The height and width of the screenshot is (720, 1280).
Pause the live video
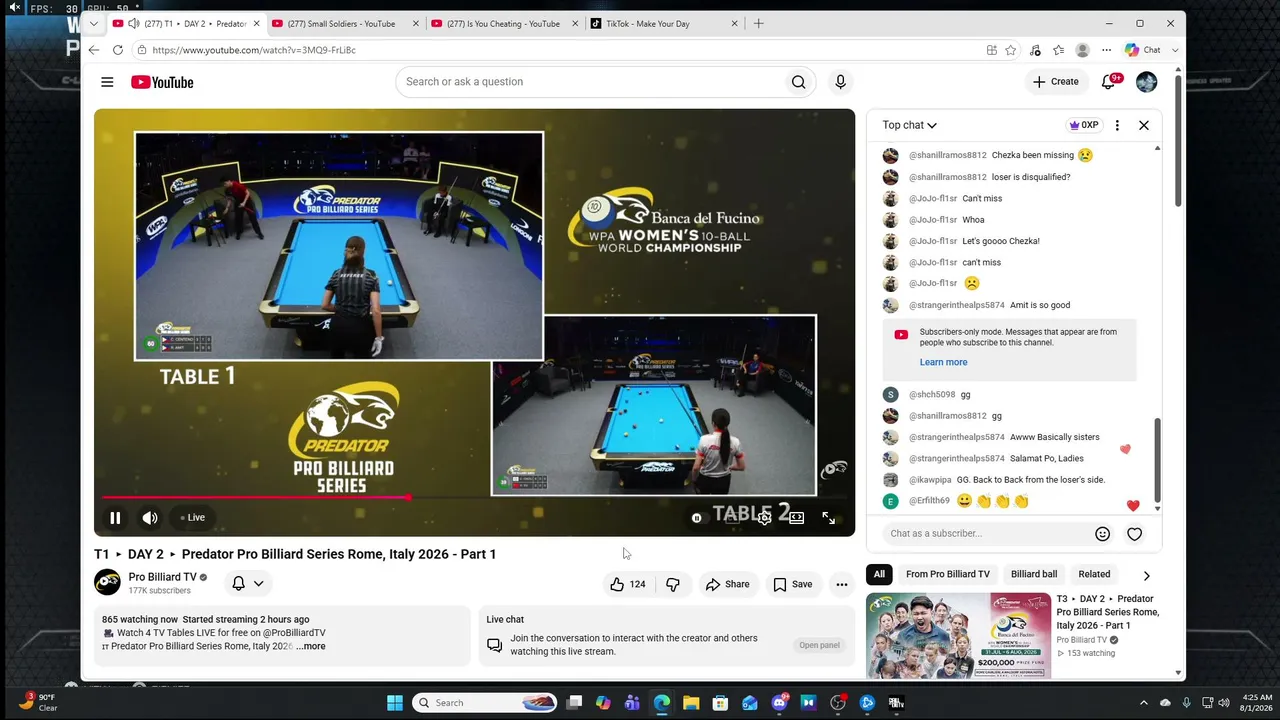pyautogui.click(x=115, y=518)
